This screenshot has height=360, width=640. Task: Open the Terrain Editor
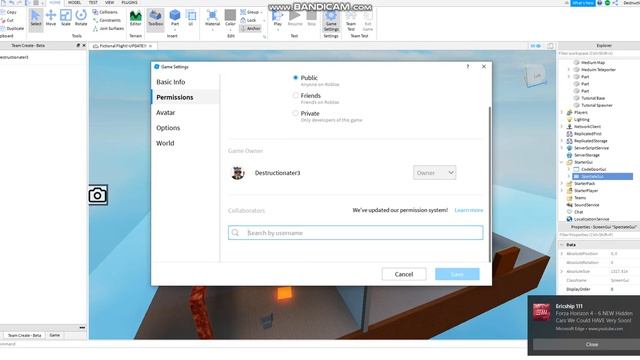click(x=136, y=18)
